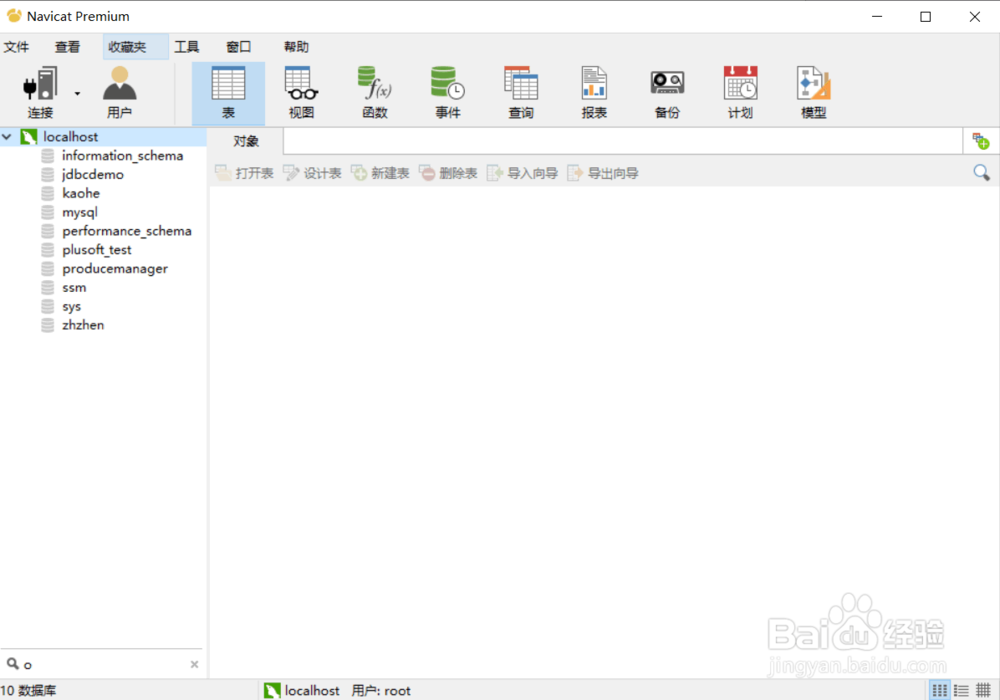Show 函数 (Functions) objects
The width and height of the screenshot is (1000, 700).
tap(375, 93)
